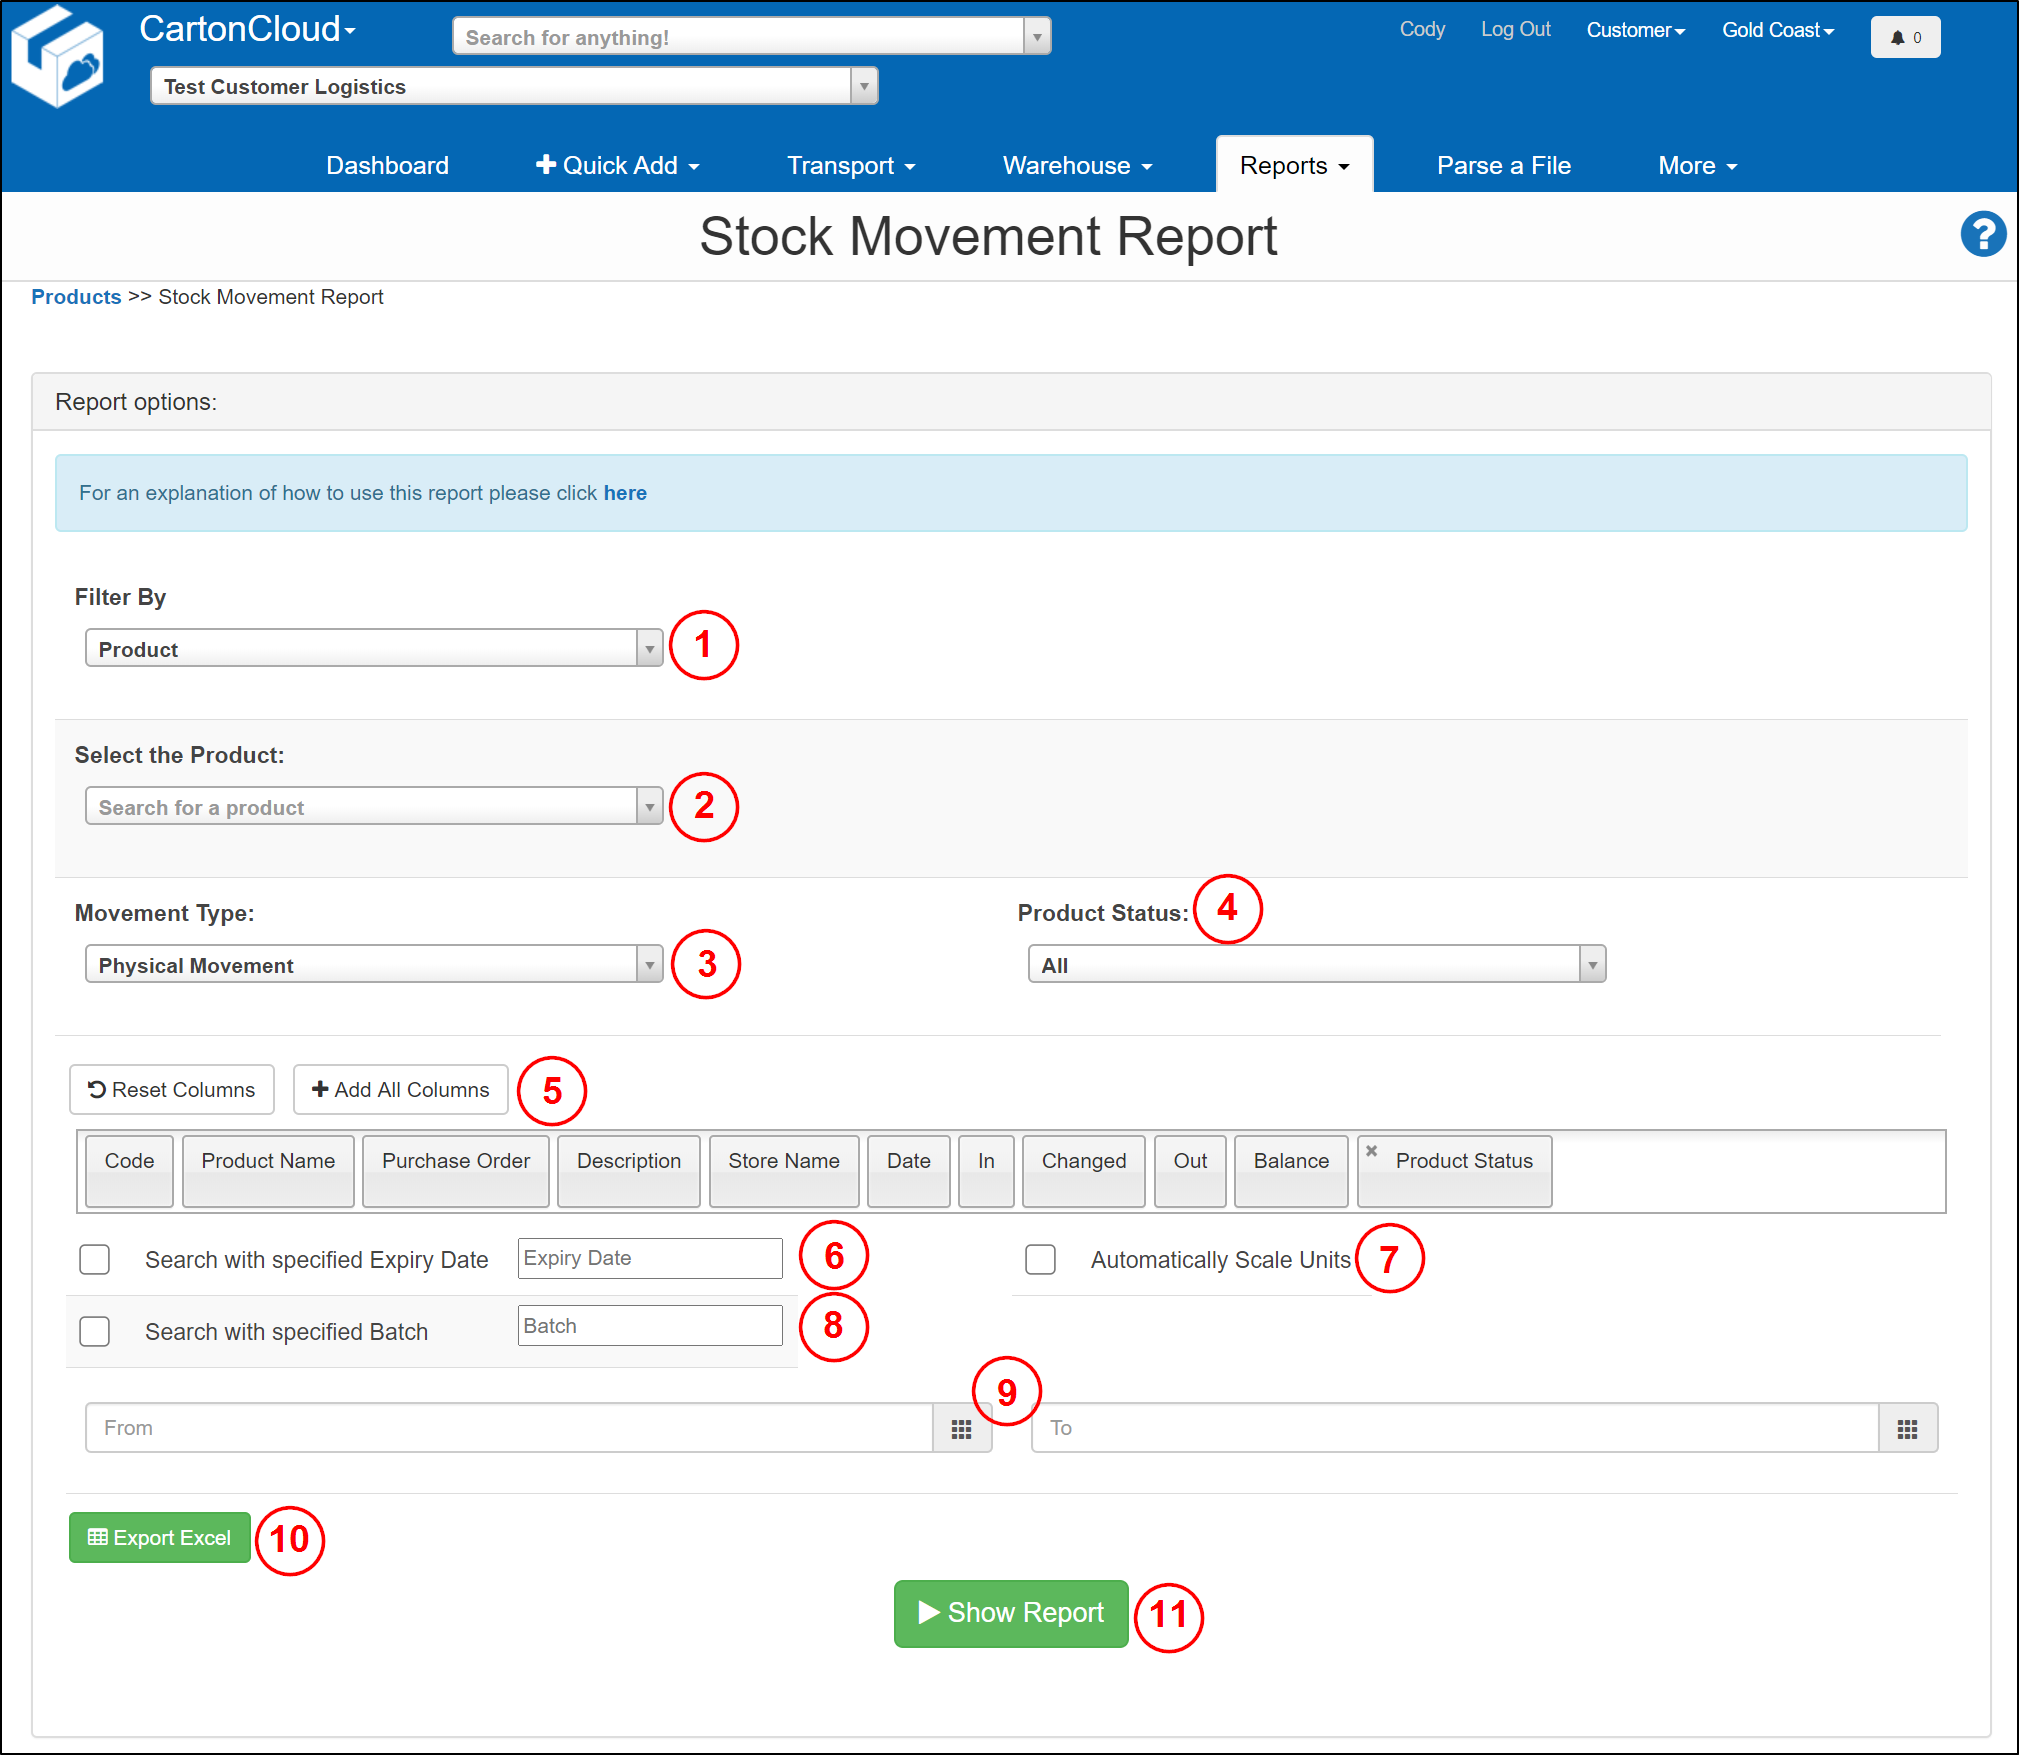
Task: Follow the 'here' explanation link
Action: tap(625, 493)
